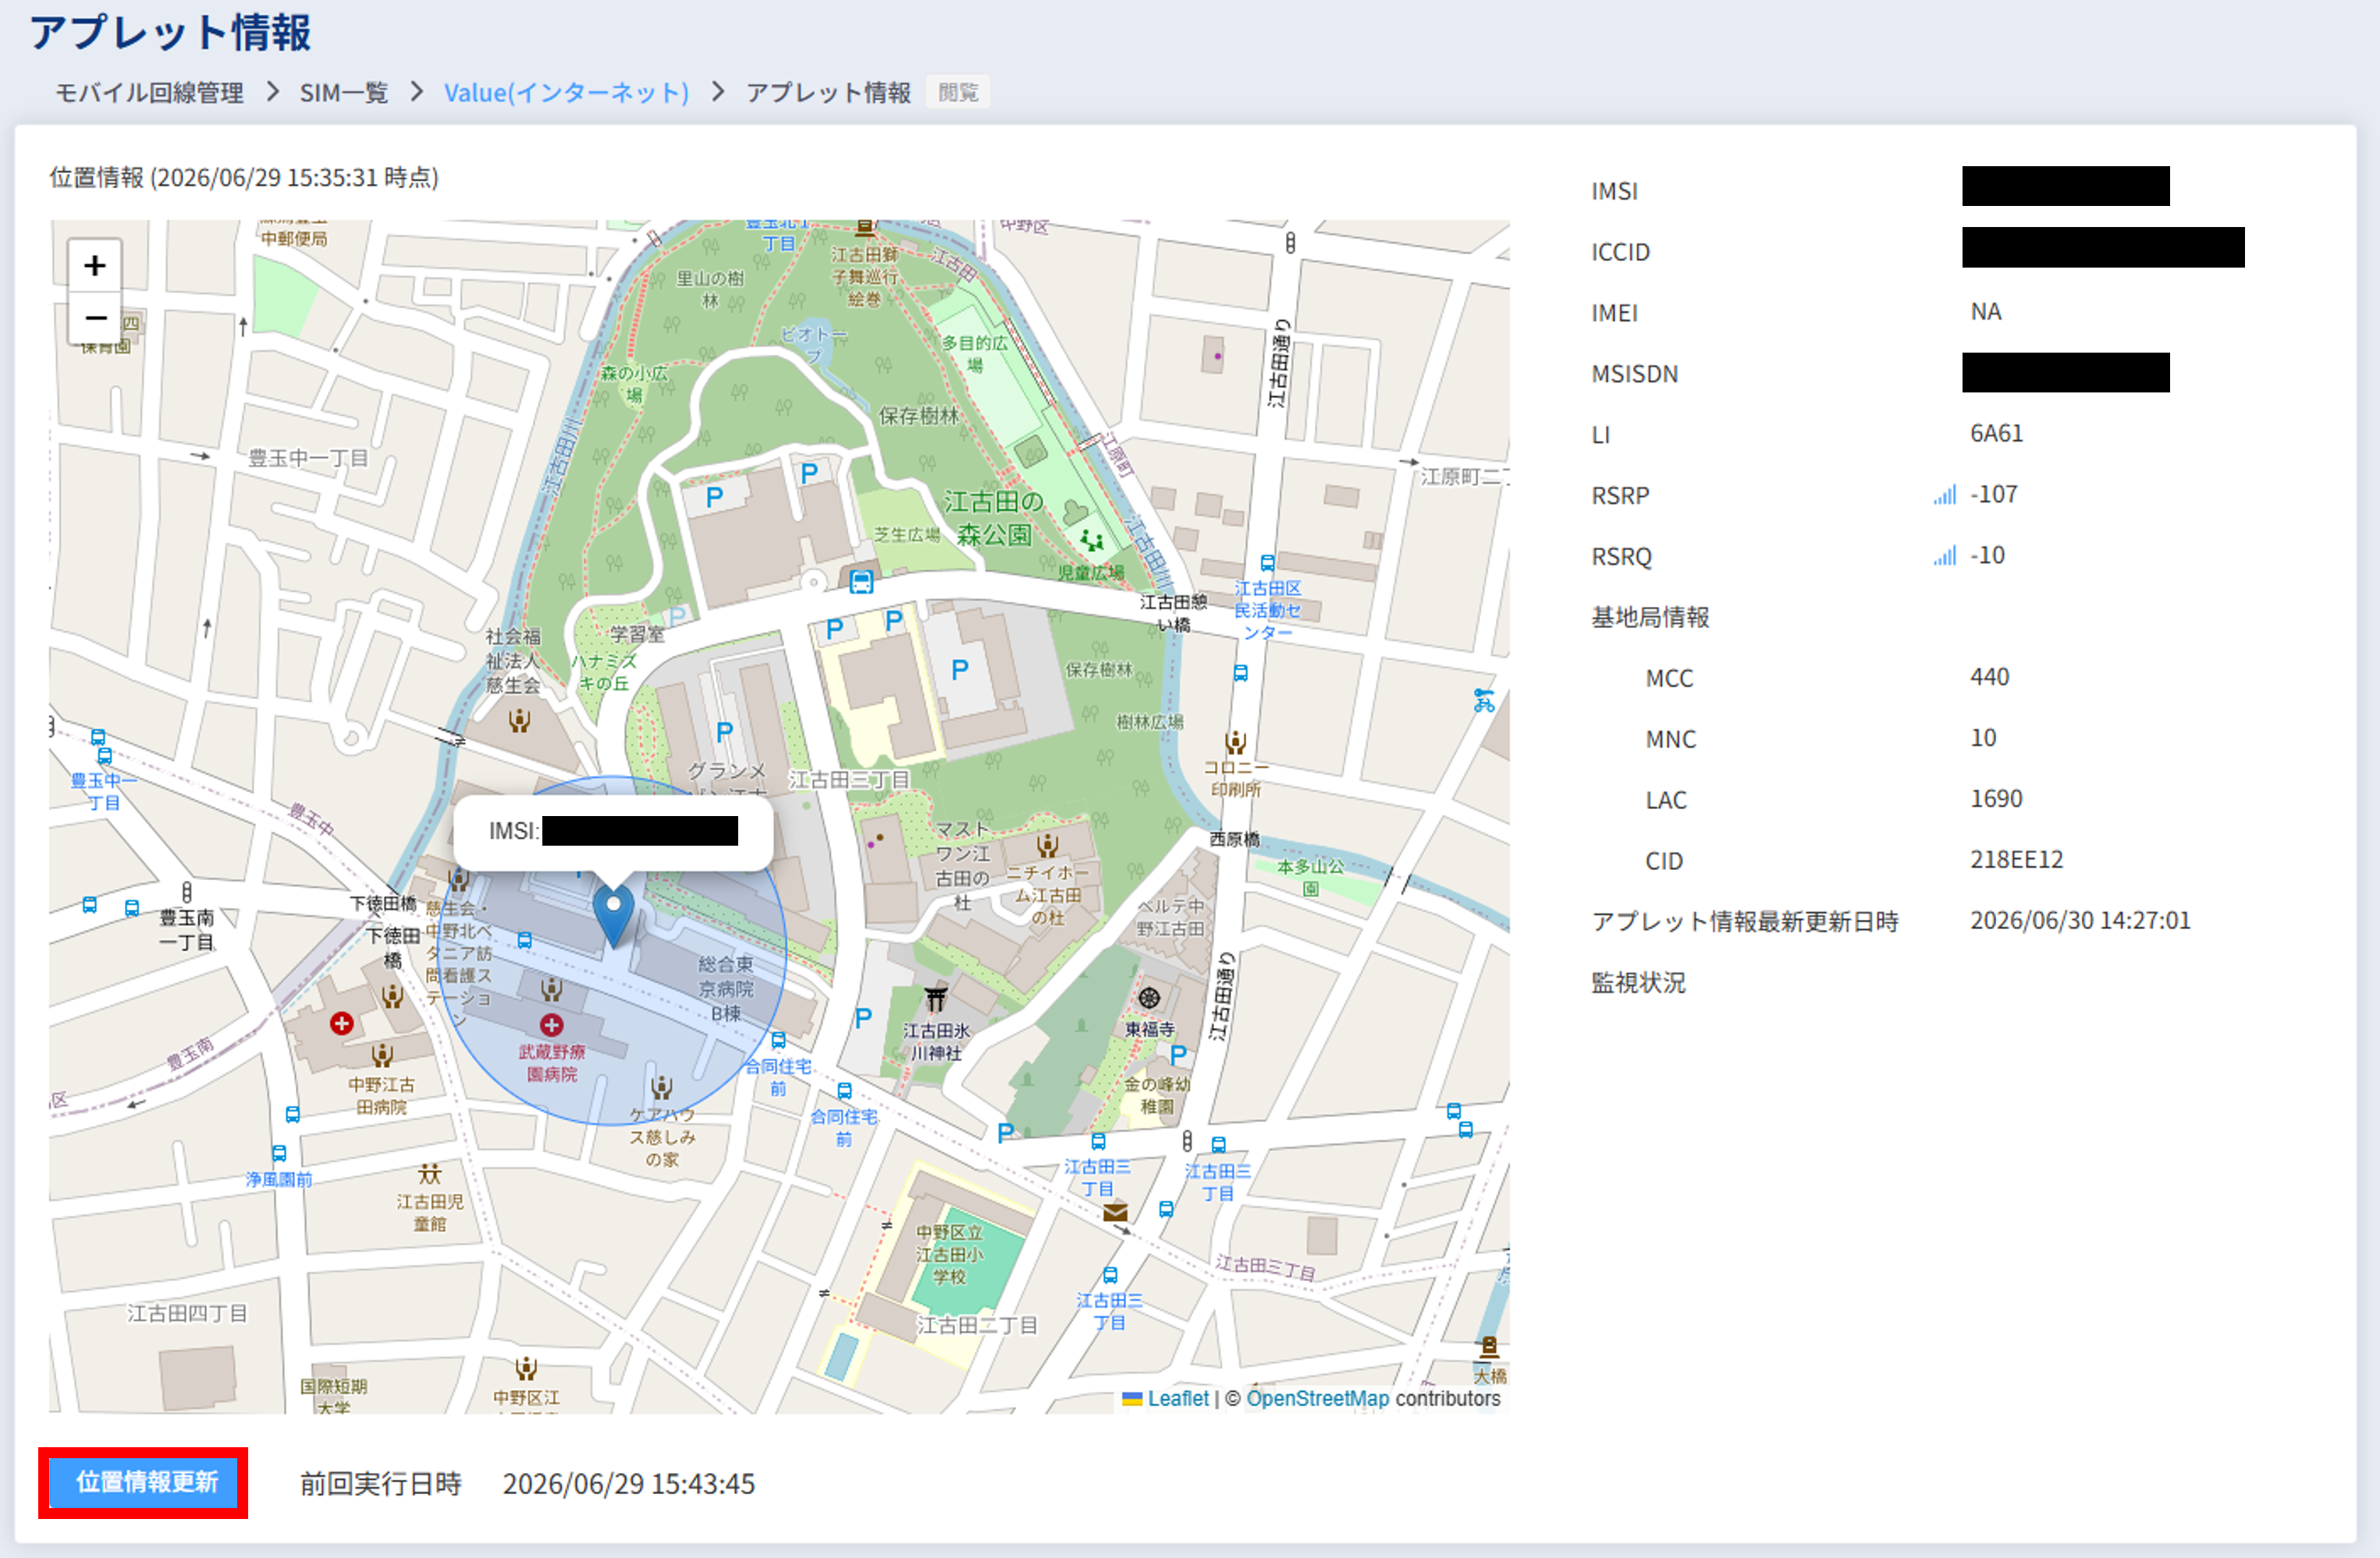Click the 基地局情報 section label
The image size is (2380, 1558).
(x=1650, y=617)
